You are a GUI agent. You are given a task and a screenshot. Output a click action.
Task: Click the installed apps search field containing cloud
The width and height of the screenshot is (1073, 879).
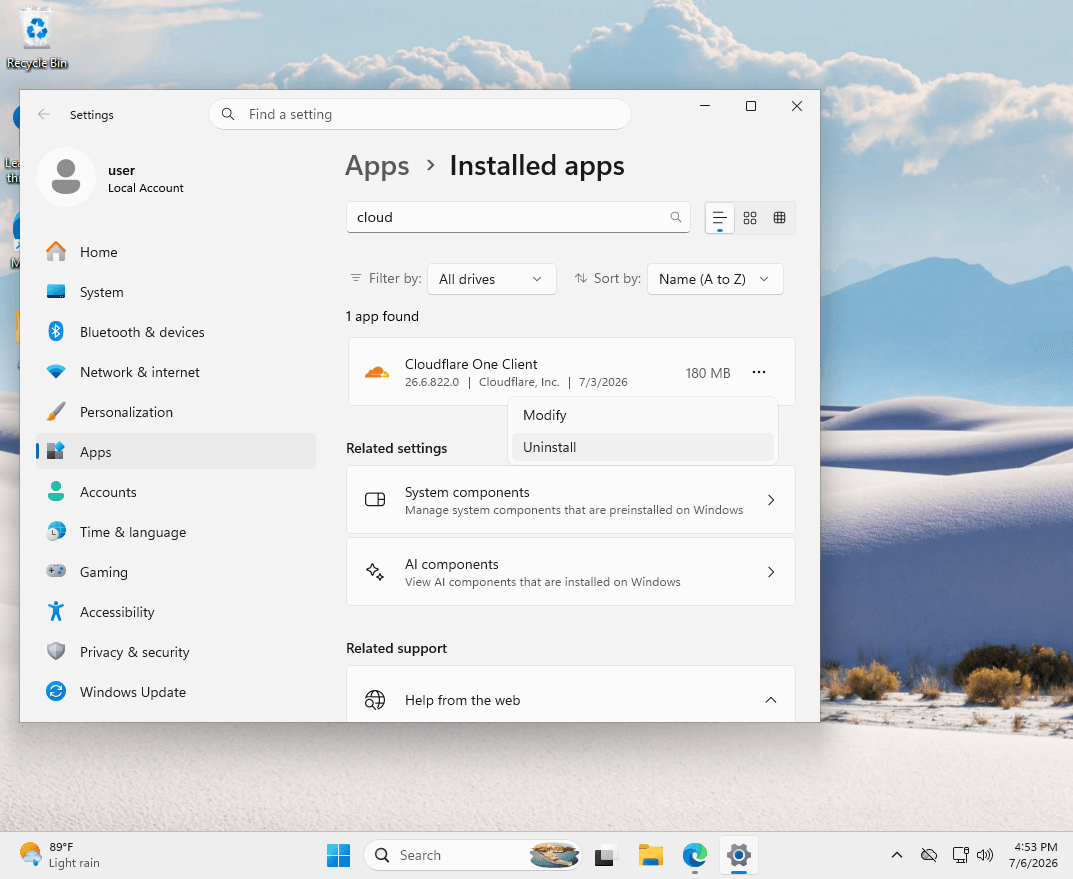[518, 217]
